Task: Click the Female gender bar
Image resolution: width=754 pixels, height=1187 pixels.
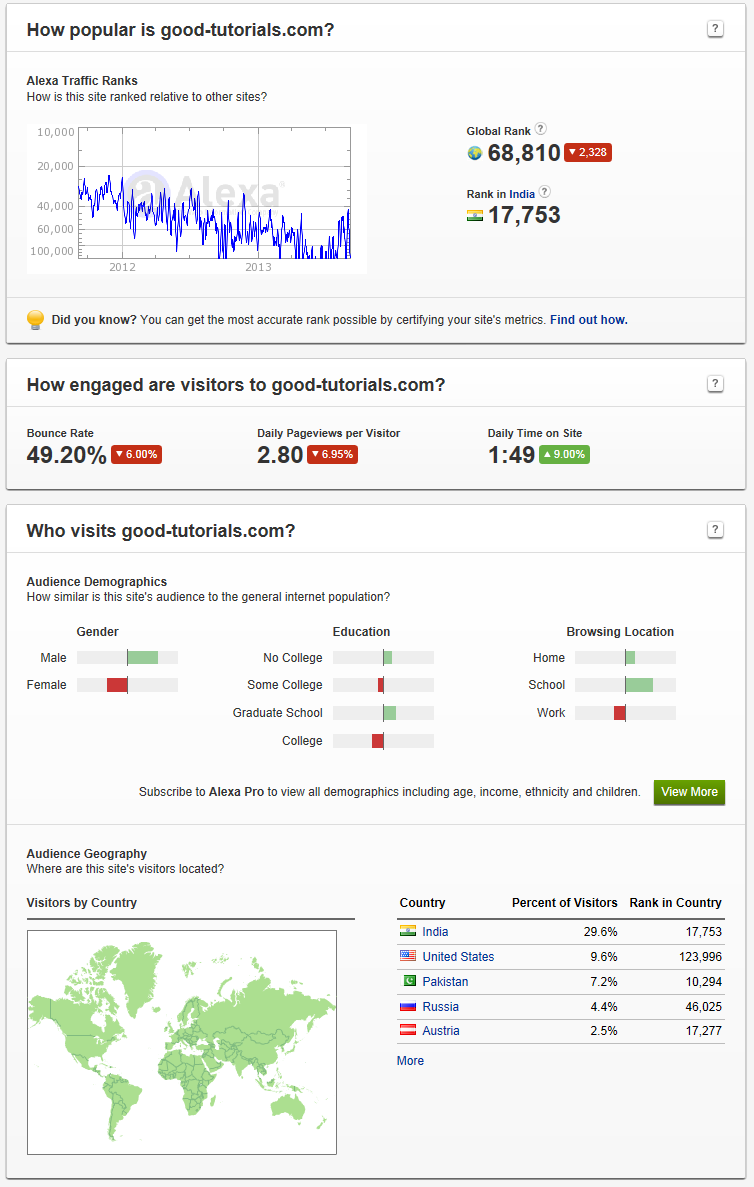Action: pos(127,684)
